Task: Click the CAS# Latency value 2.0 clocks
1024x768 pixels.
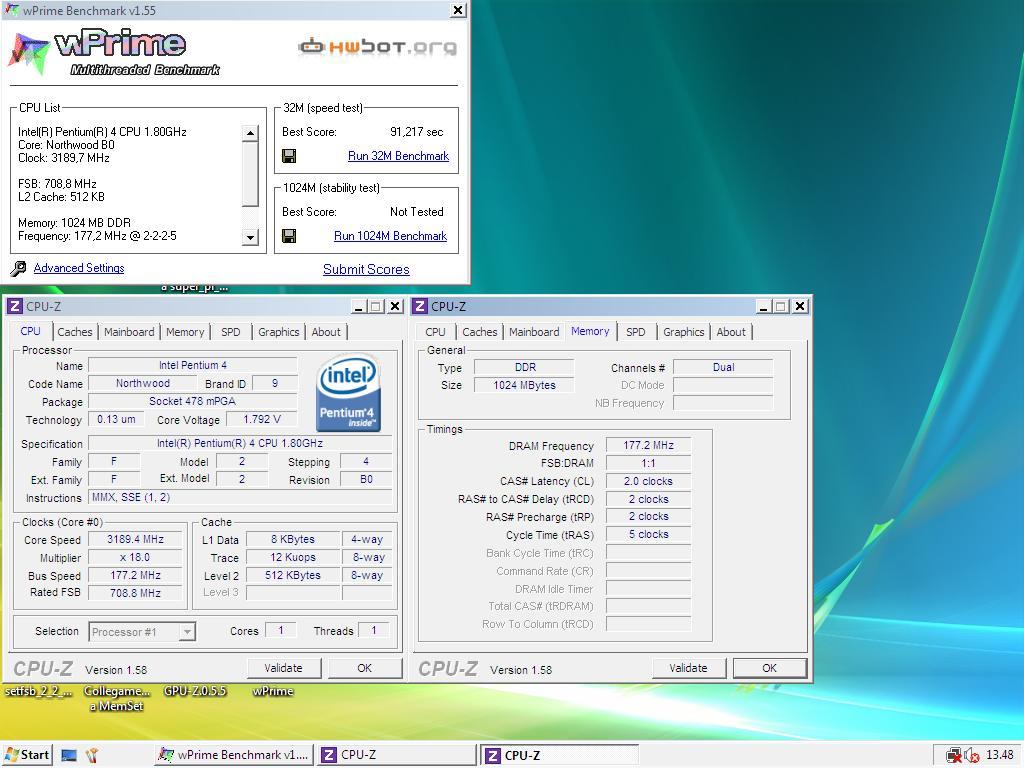Action: [648, 481]
